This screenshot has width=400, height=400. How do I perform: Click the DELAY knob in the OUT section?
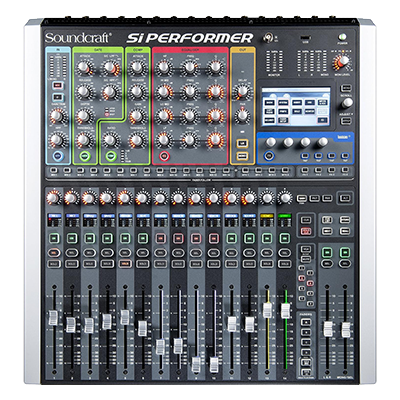pos(242,91)
